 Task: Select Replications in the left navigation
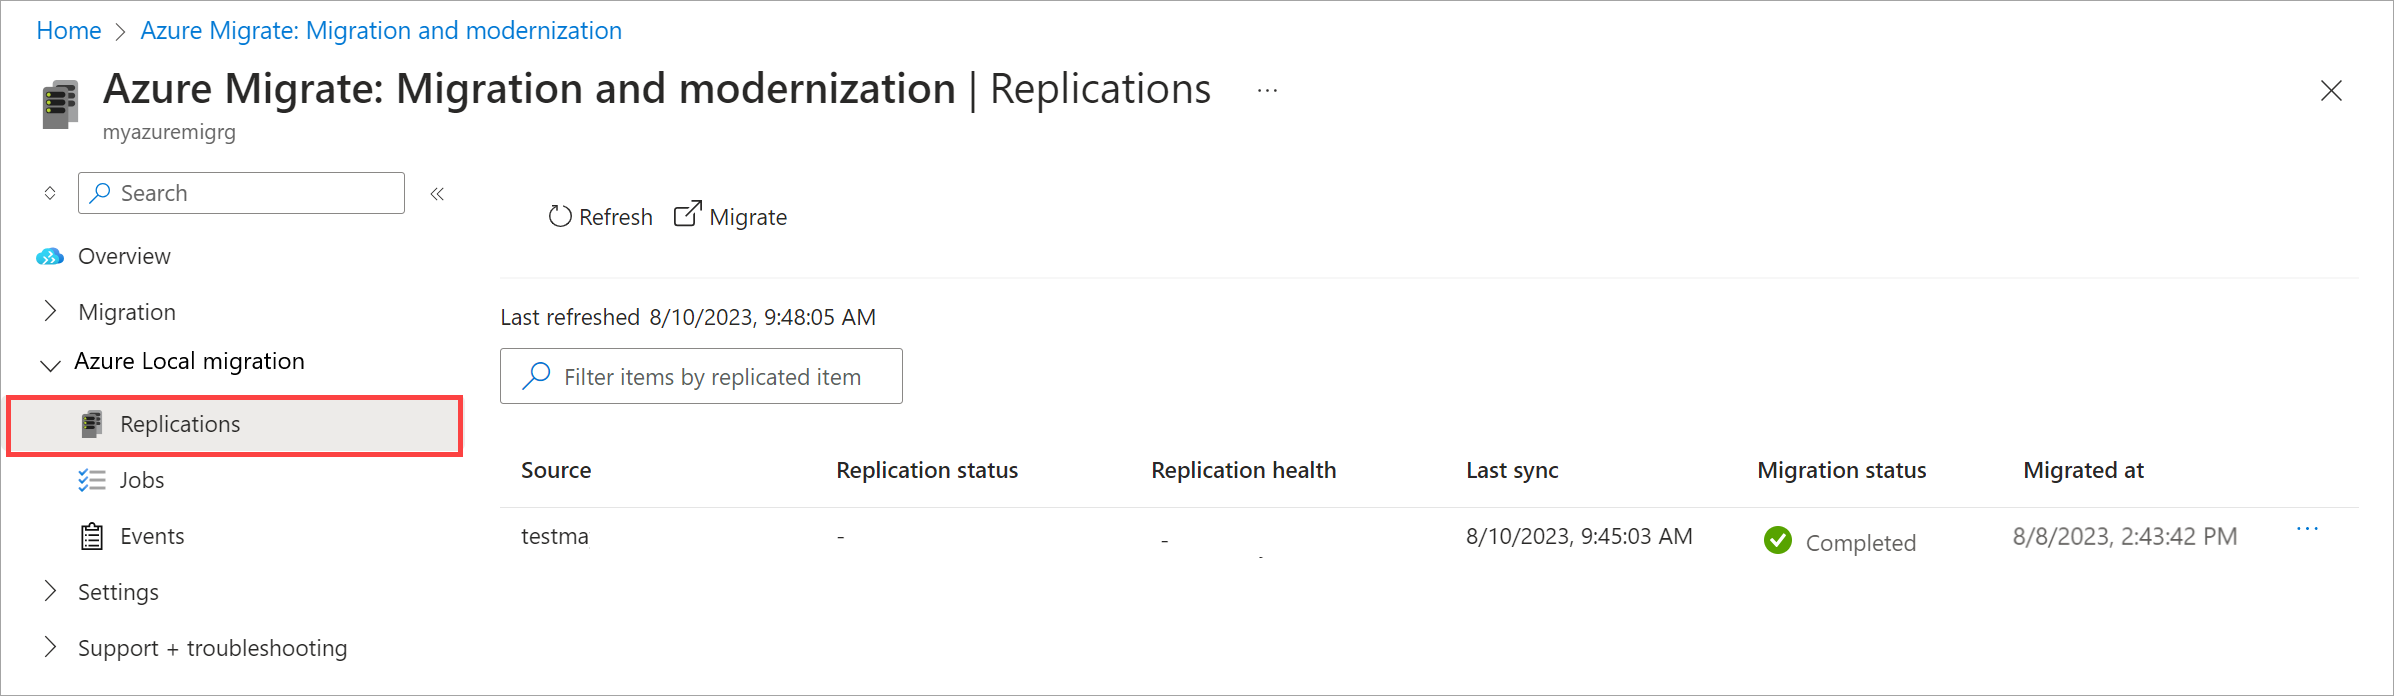[179, 423]
